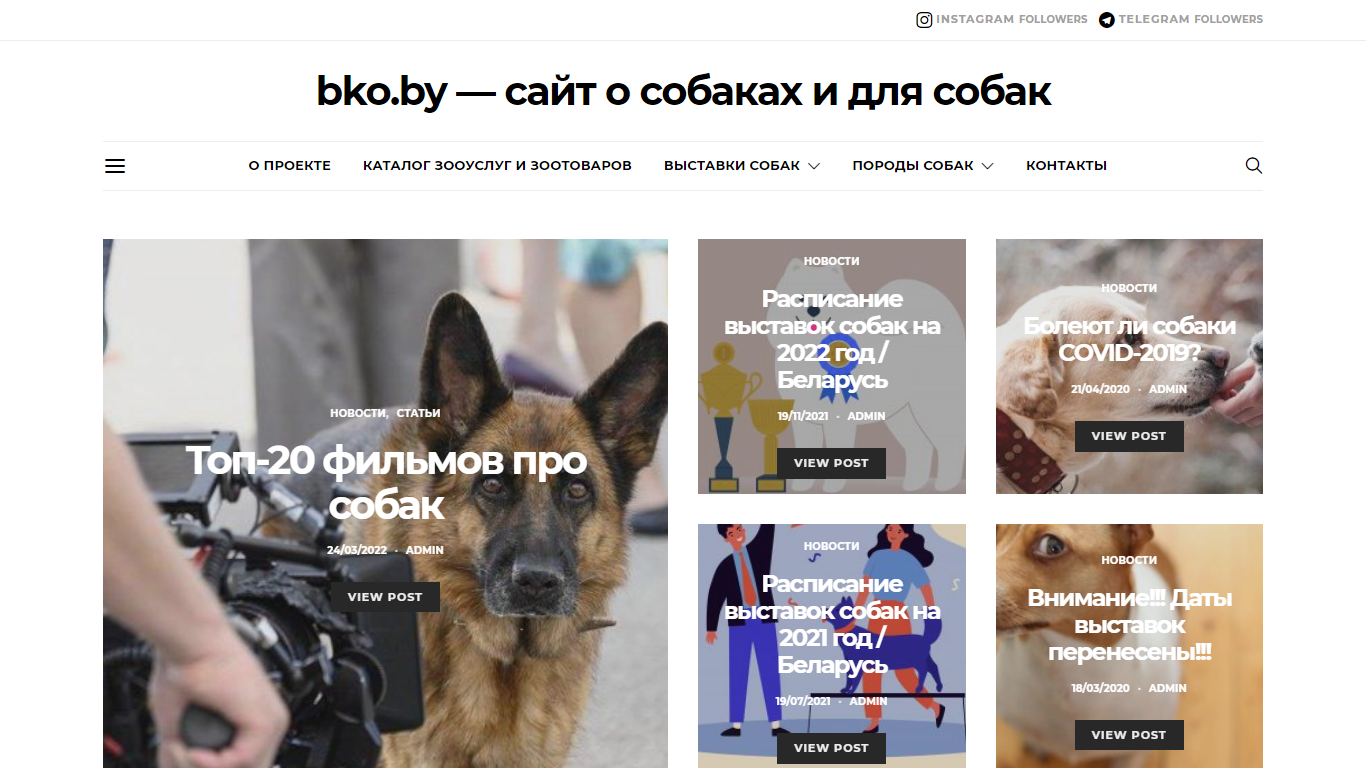Click View Post for the COVID-2019 article
Screen dimensions: 1366x768
tap(1129, 436)
